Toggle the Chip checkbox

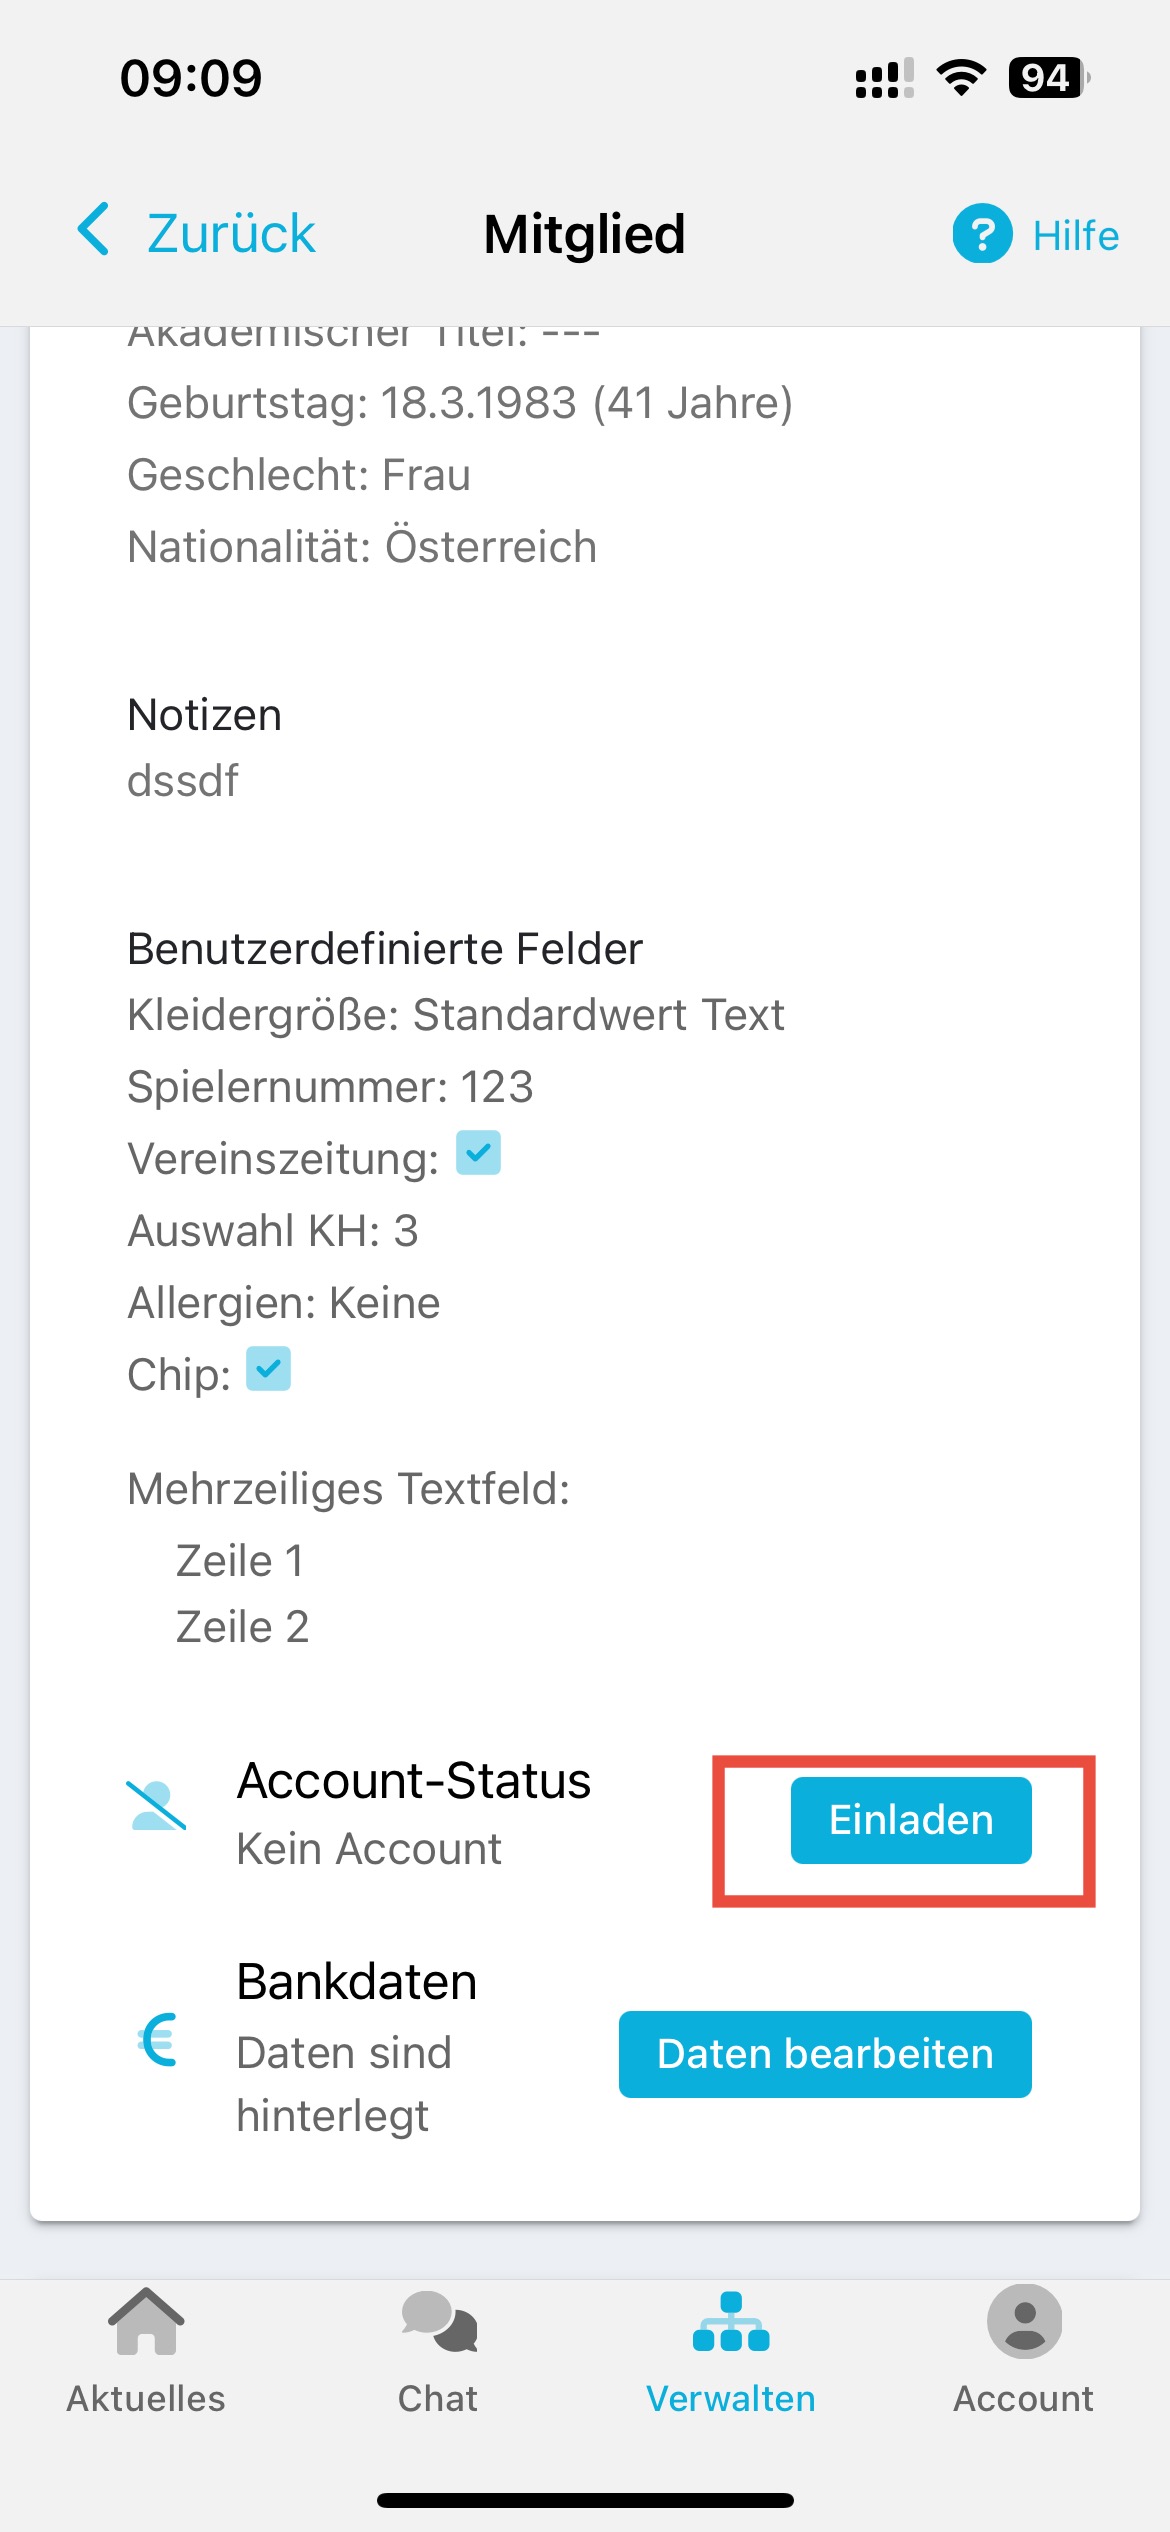click(268, 1369)
